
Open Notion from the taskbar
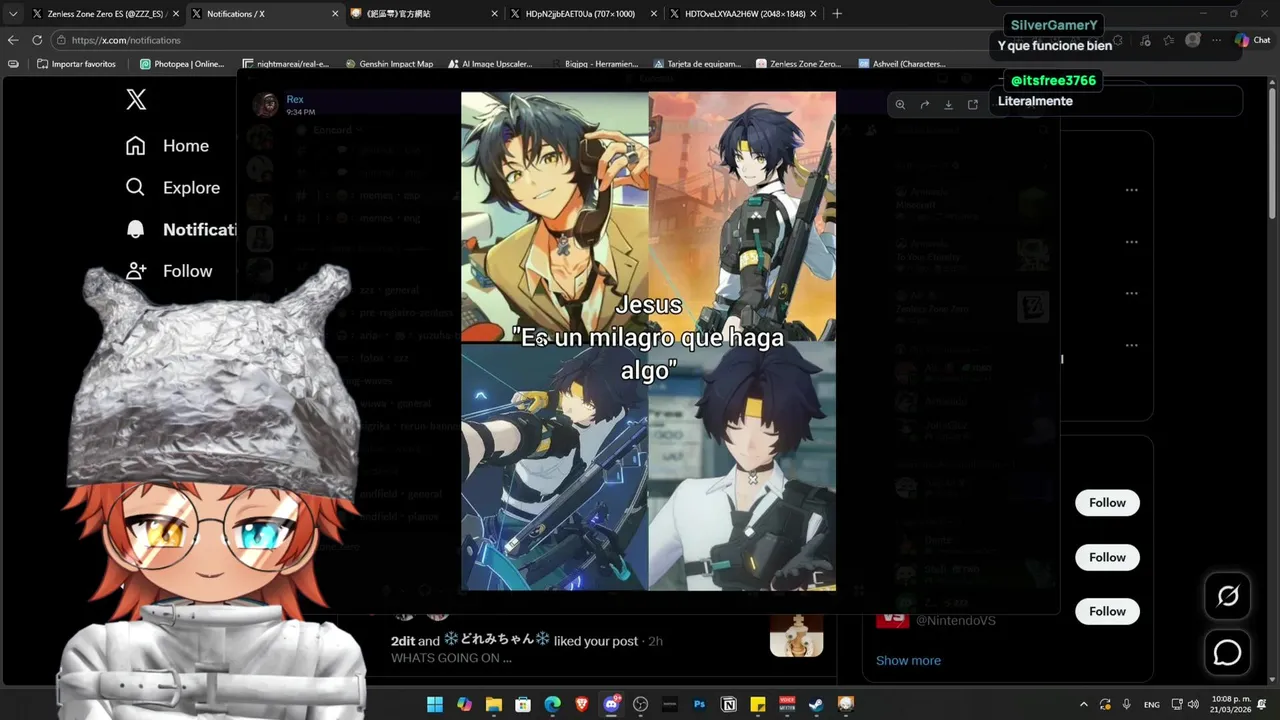pyautogui.click(x=729, y=704)
